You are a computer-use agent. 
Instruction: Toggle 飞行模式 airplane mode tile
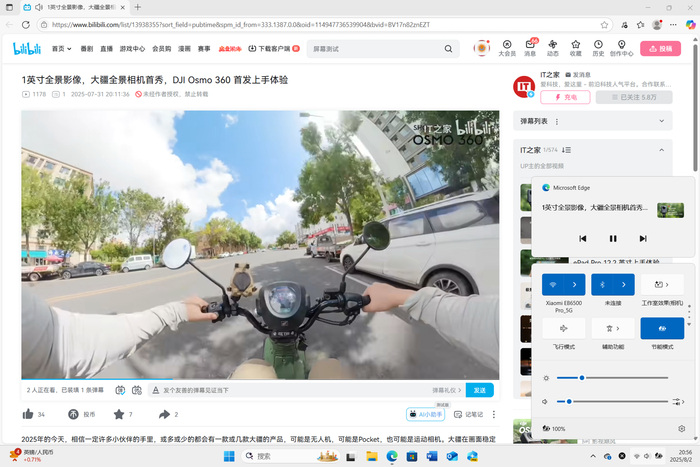click(563, 328)
